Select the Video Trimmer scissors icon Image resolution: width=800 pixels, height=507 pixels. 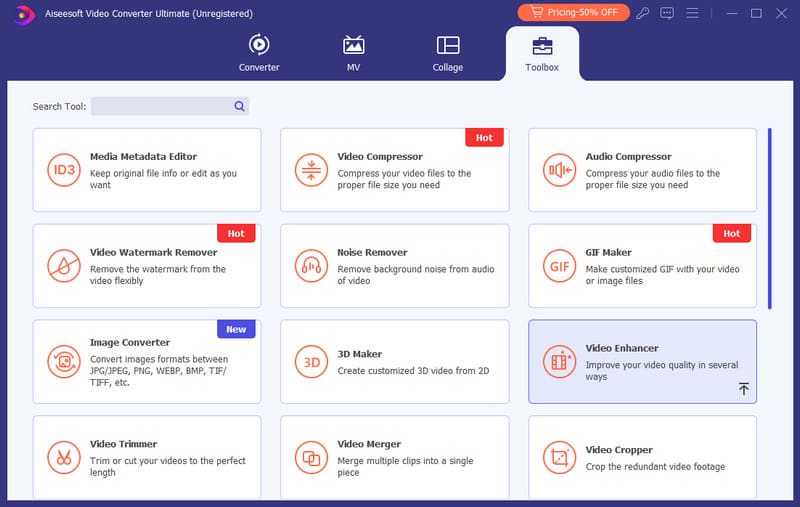[63, 458]
